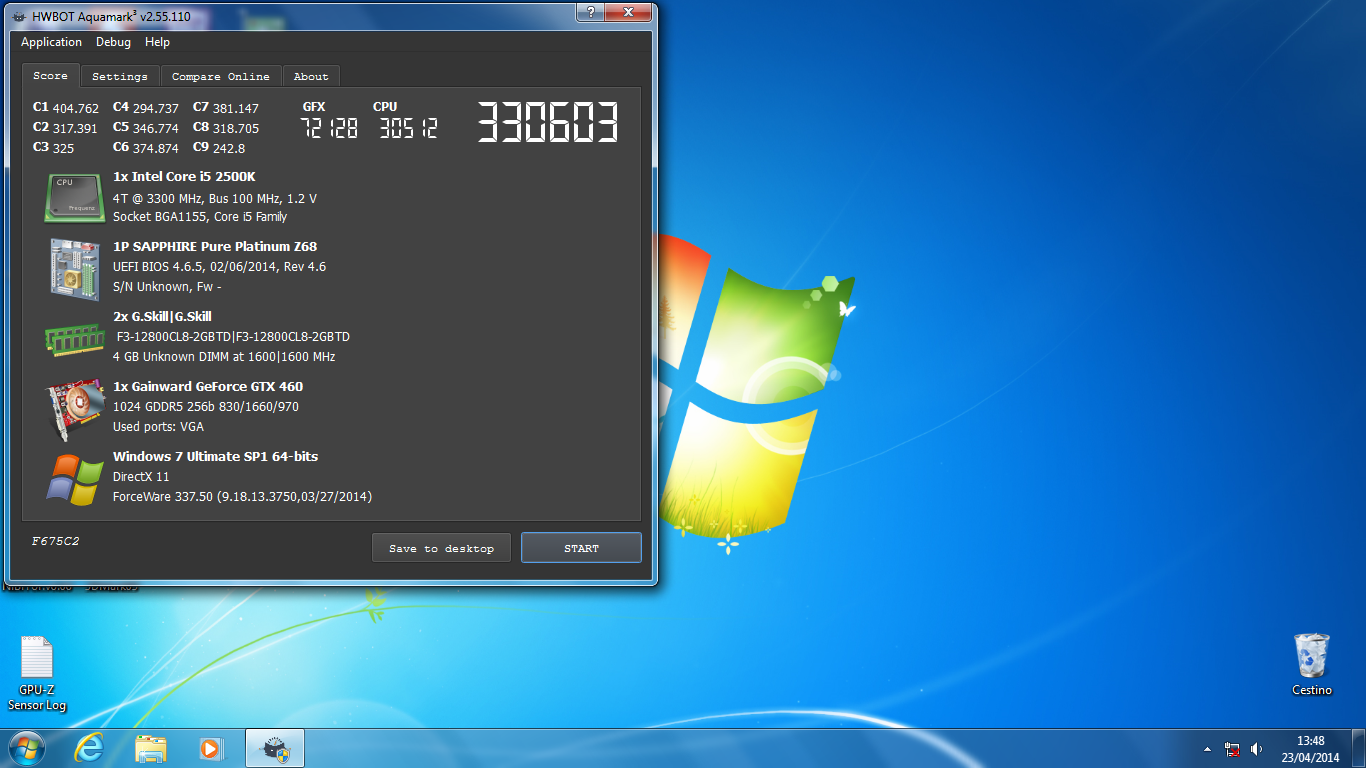The width and height of the screenshot is (1366, 768).
Task: Click the C4 value 294.737
Action: click(x=155, y=108)
